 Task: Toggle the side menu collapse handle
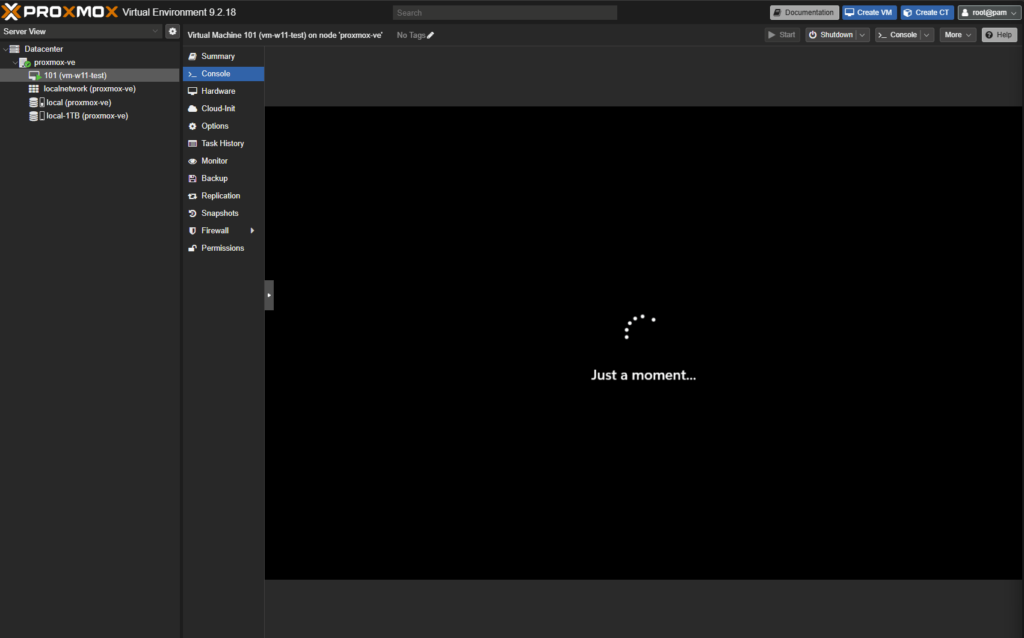(x=269, y=295)
